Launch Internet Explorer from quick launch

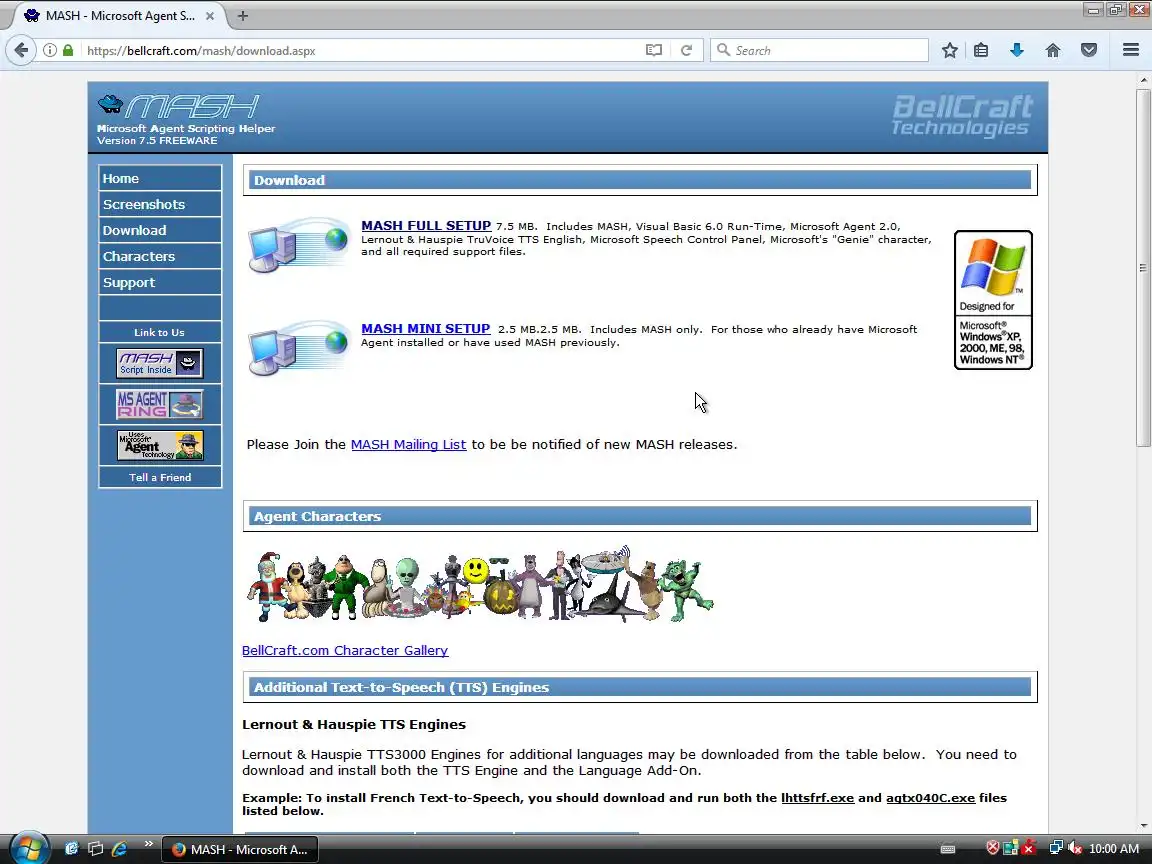120,849
